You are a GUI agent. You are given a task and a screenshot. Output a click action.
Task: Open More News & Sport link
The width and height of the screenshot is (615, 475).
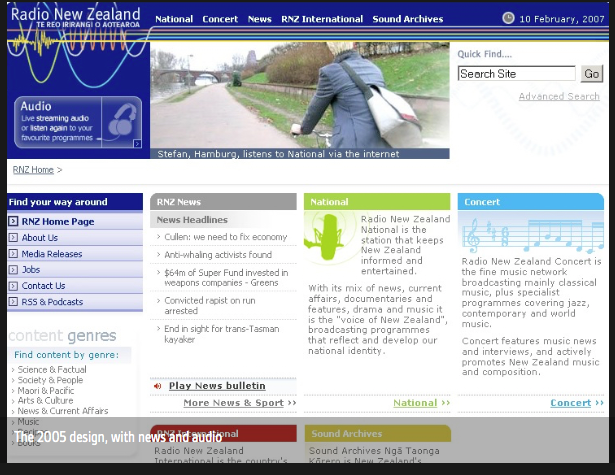(x=233, y=403)
